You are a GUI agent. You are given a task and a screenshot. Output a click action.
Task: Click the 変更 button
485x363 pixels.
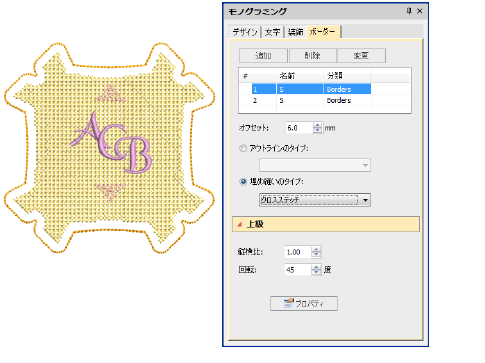click(x=361, y=55)
